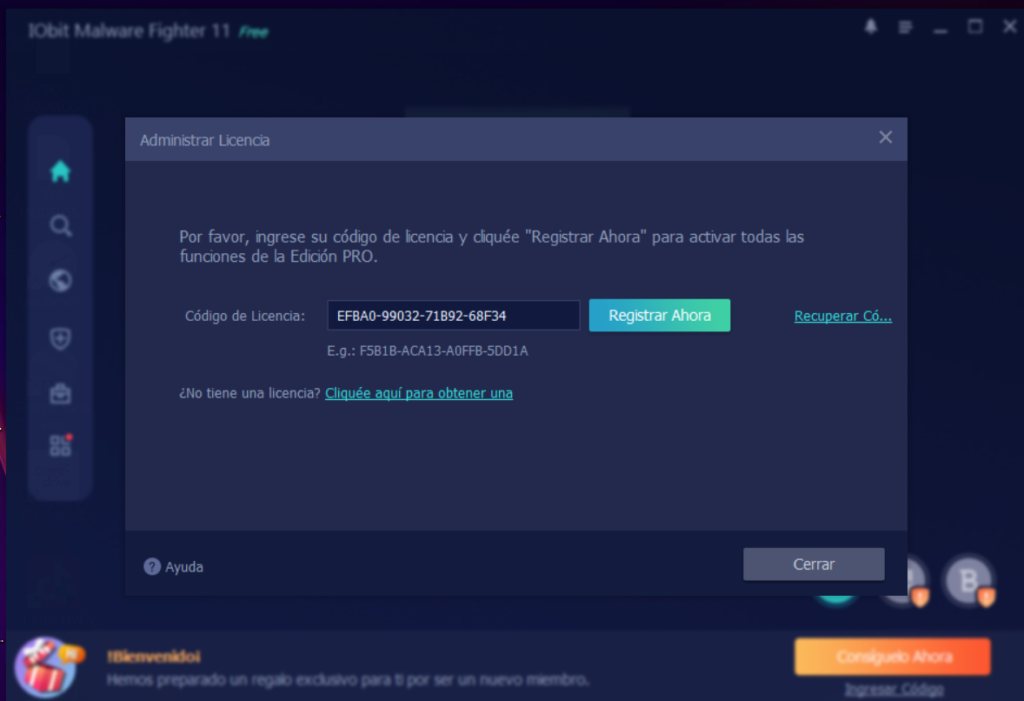Click the Administrar Licencia dialog title
1024x701 pixels.
pos(204,140)
